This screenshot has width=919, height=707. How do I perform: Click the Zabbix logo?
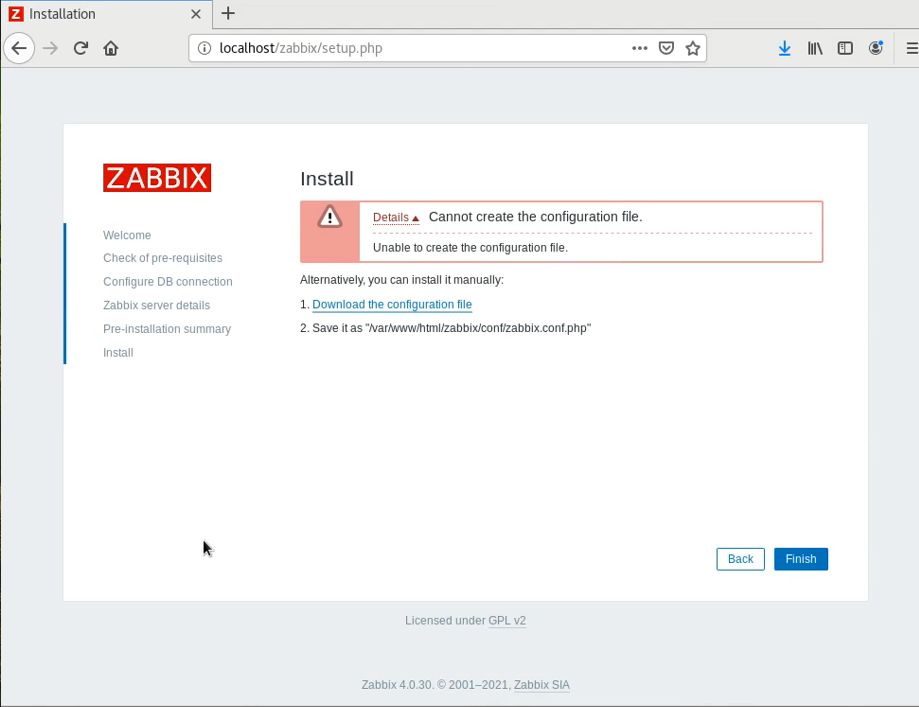157,178
